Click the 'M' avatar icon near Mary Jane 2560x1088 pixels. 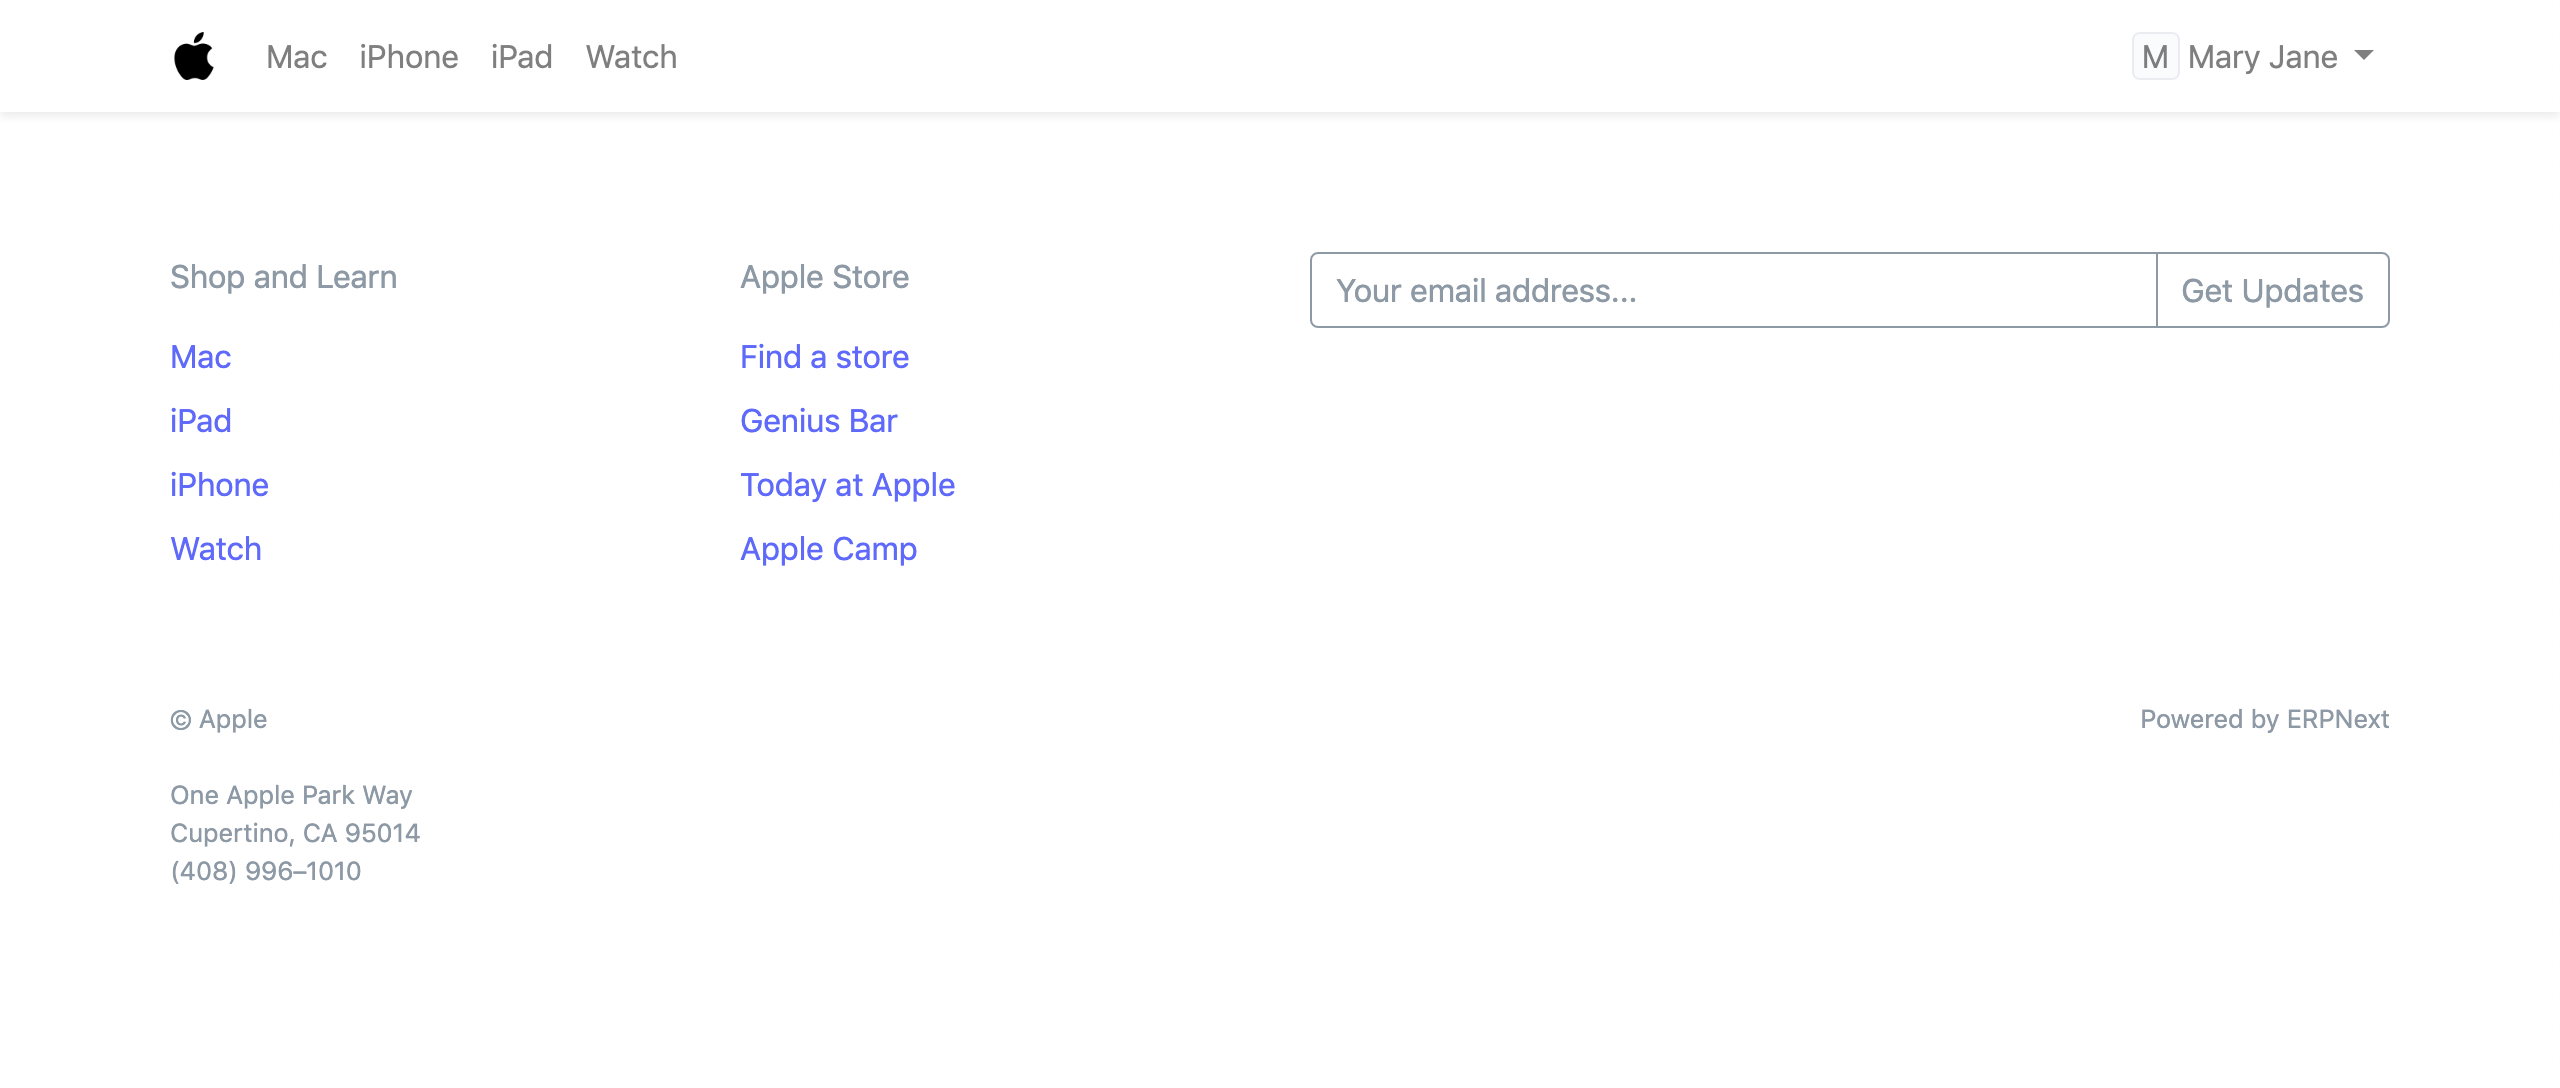tap(2157, 57)
